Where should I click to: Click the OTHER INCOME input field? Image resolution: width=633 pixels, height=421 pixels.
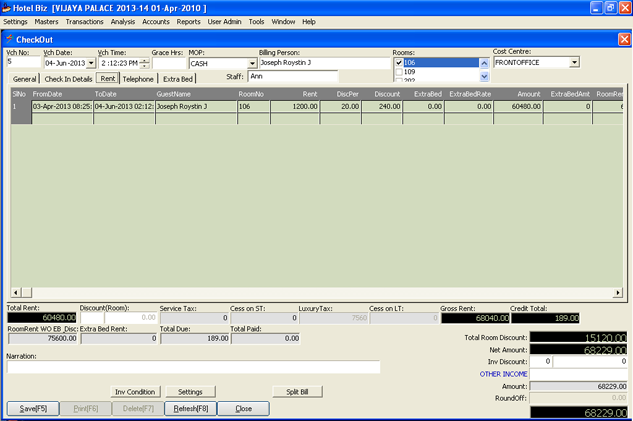tap(578, 374)
